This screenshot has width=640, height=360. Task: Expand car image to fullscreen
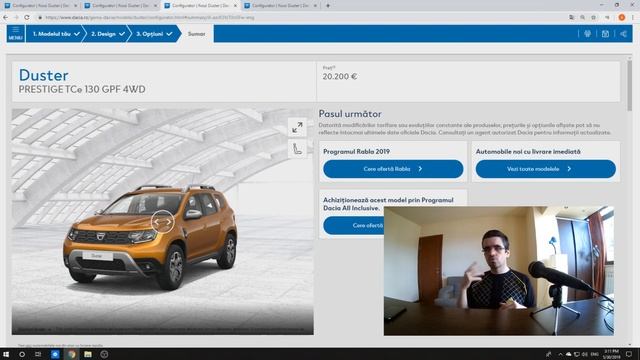point(297,127)
